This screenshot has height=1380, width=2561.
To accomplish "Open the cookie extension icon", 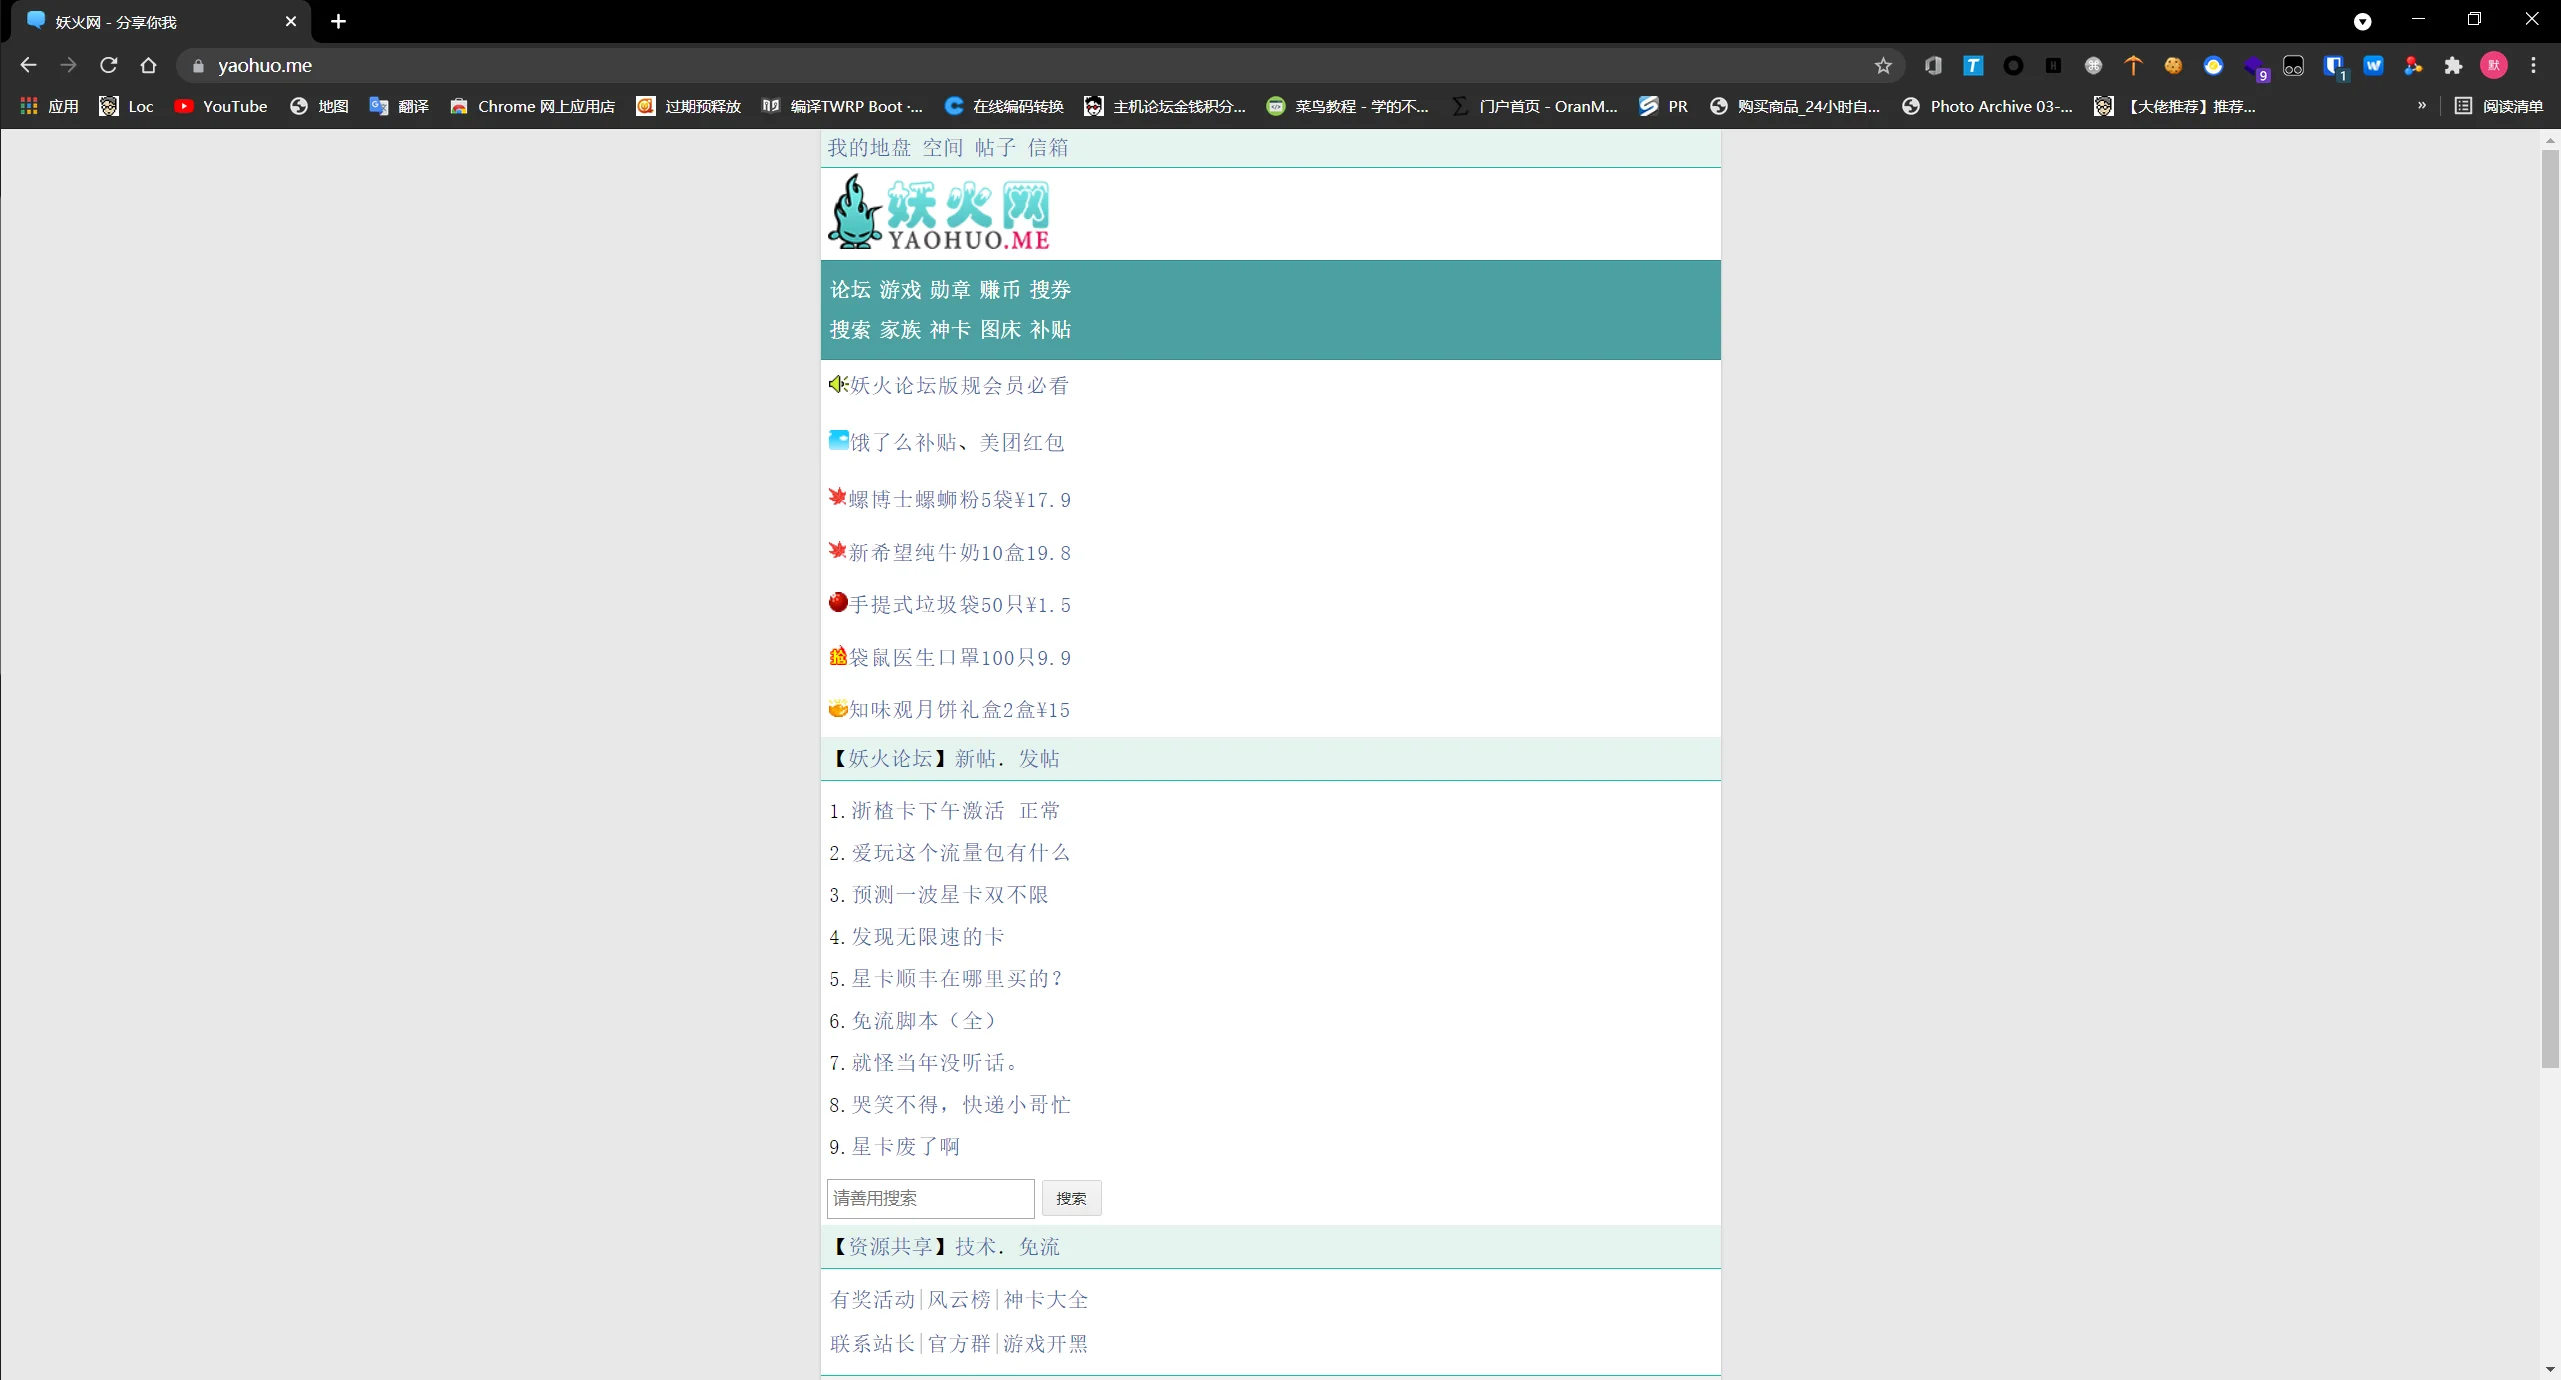I will [x=2173, y=66].
